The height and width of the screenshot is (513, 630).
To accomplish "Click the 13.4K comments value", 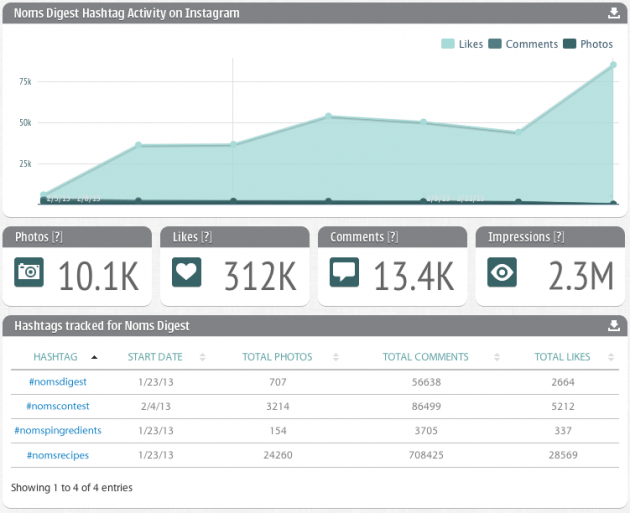I will coord(414,276).
